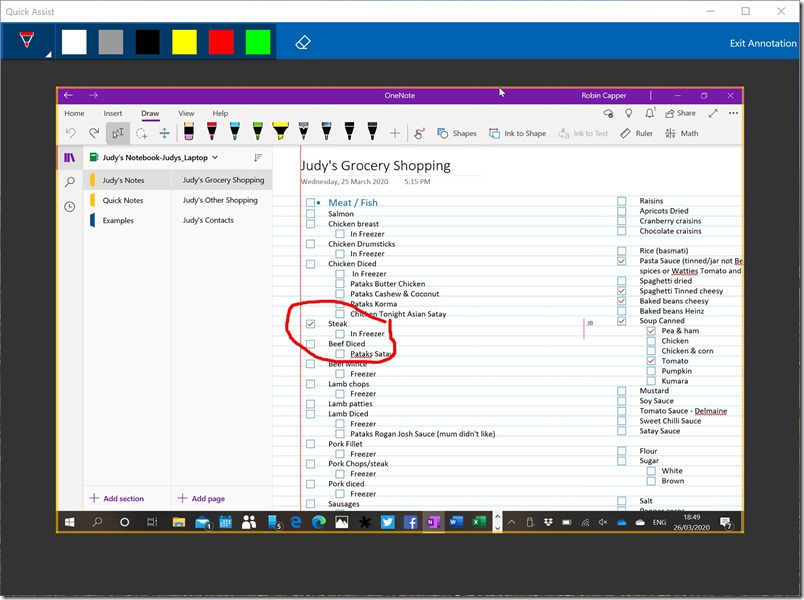Click the Undo arrow in OneNote
The image size is (804, 600).
70,133
